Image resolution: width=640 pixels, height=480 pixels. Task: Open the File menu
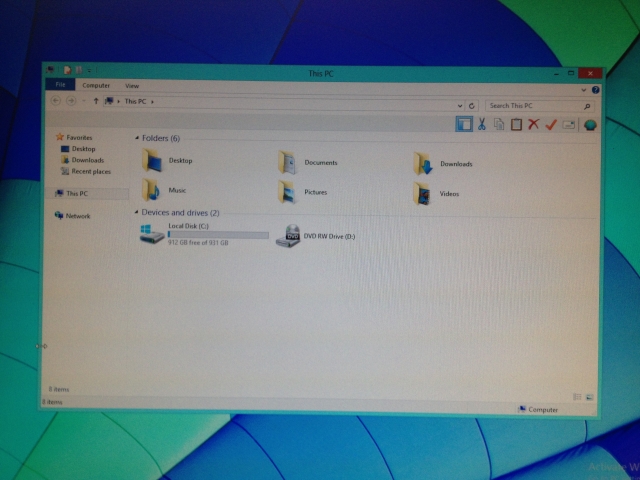pos(61,86)
